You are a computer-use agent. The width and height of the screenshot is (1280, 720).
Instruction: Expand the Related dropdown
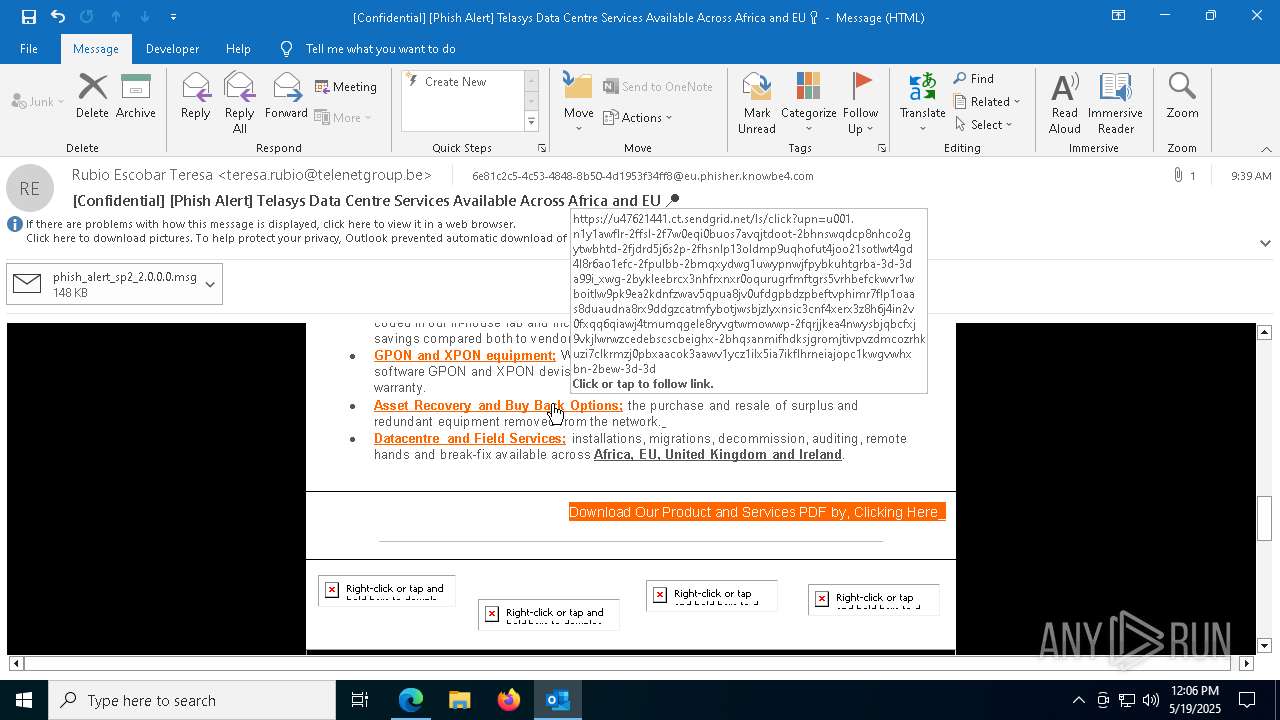(987, 102)
